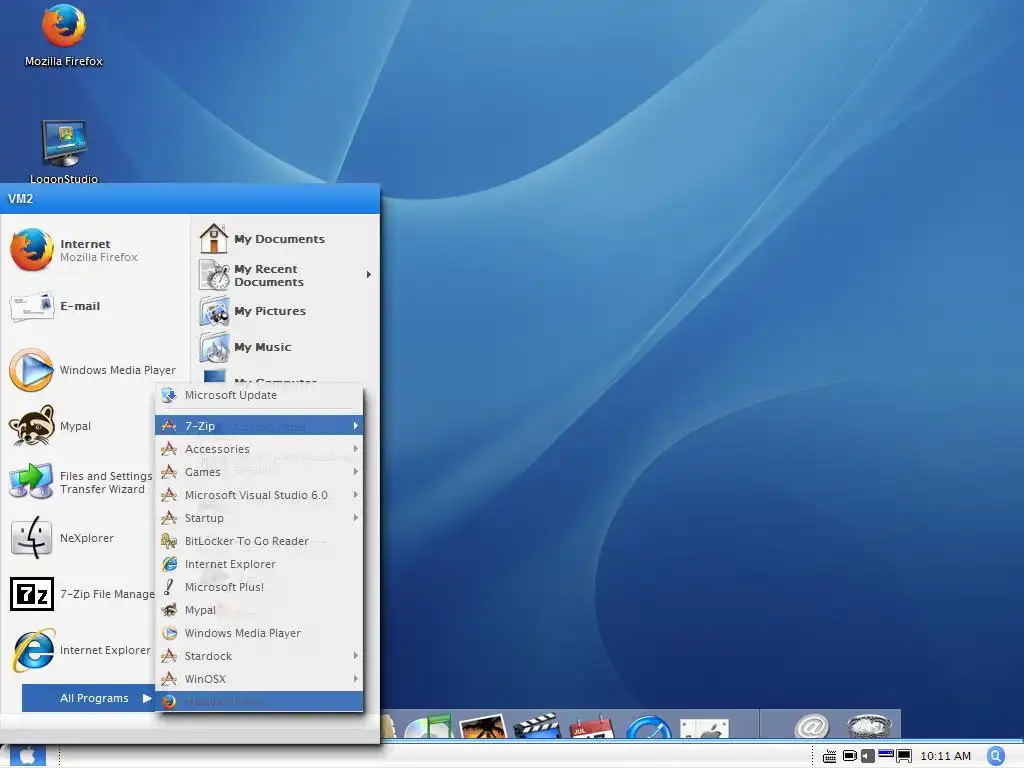1024x768 pixels.
Task: Select Windows Media Player in programs list
Action: [259, 633]
